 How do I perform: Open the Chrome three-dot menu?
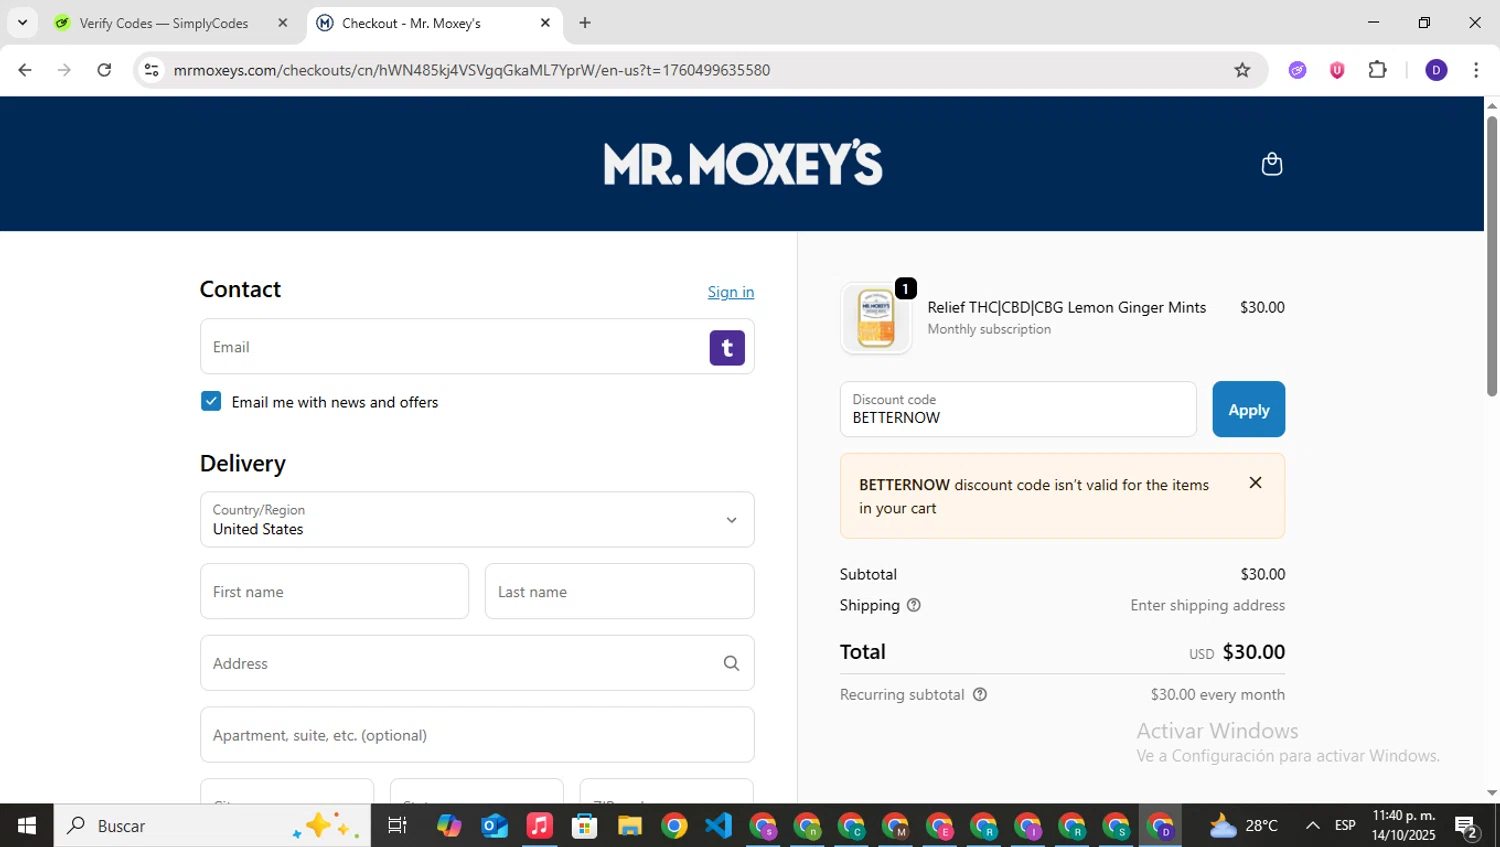[1476, 70]
